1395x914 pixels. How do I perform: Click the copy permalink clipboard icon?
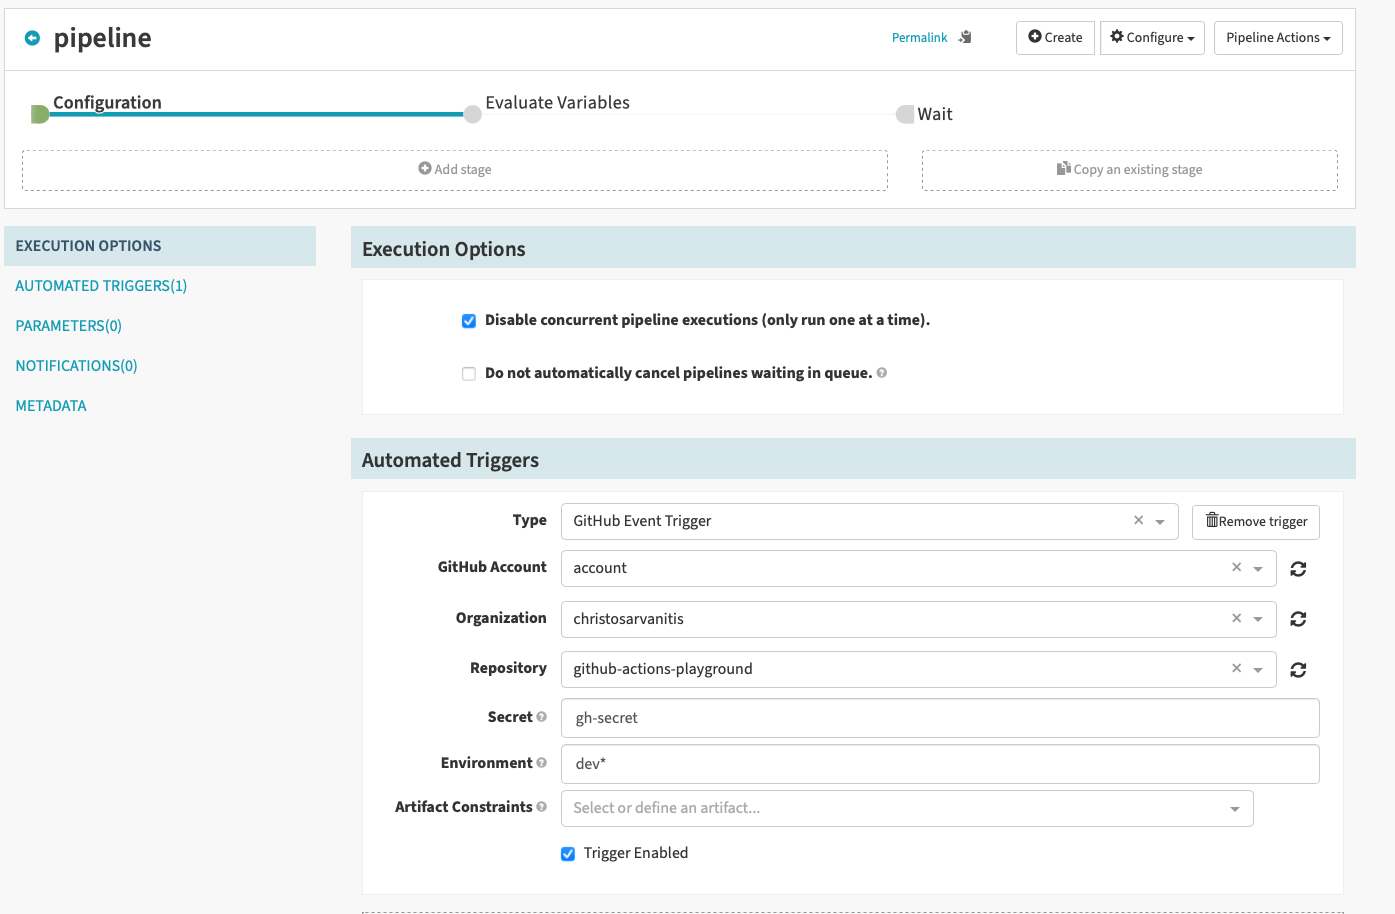965,37
